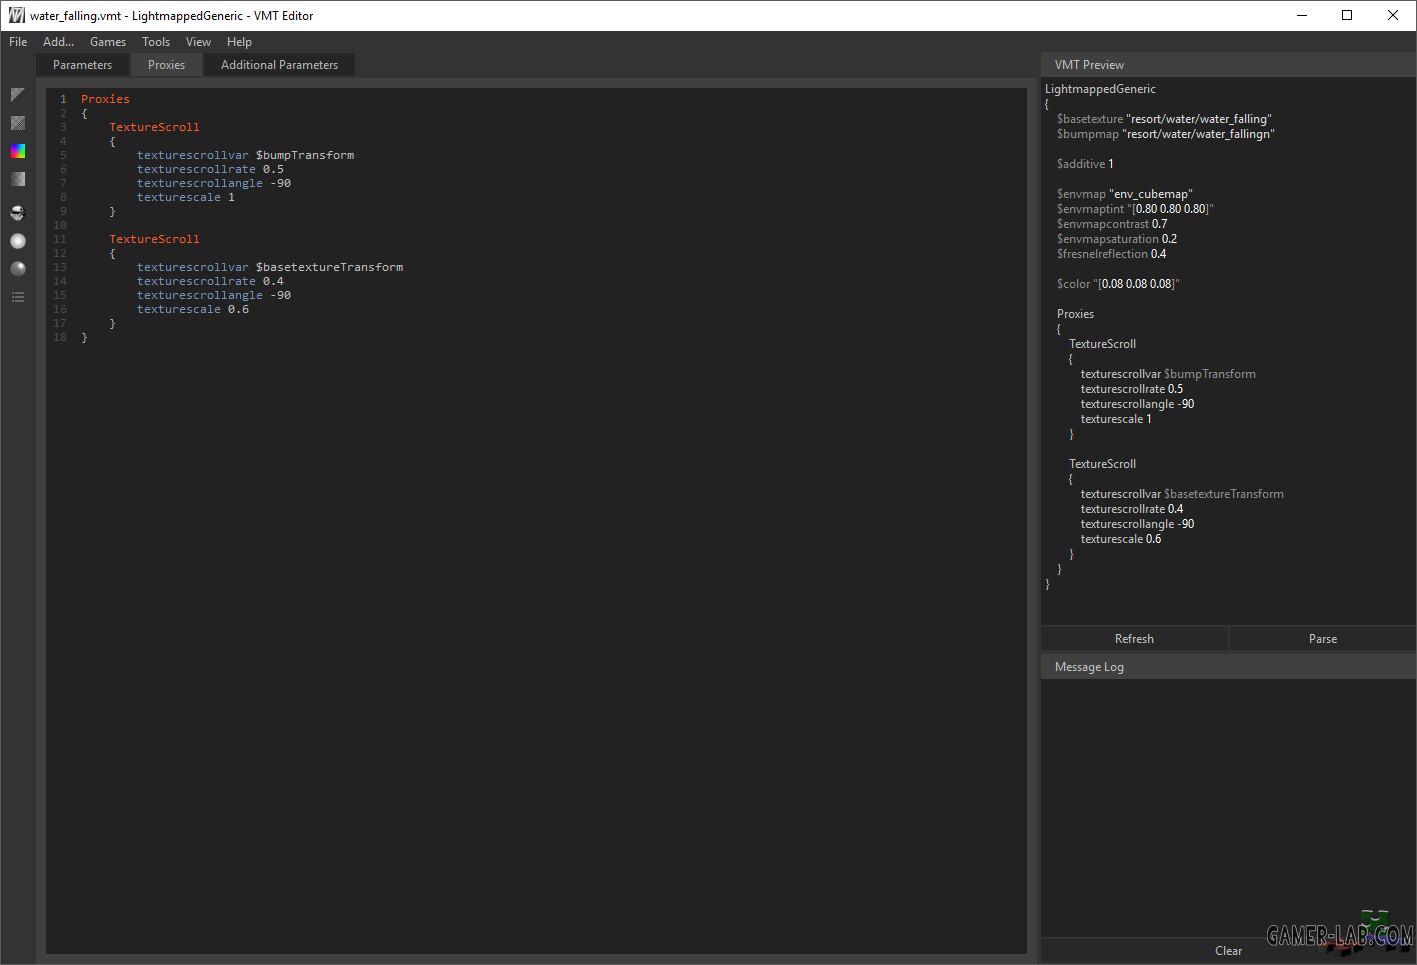Click the Refresh button under VMT Preview
Screen dimensions: 1417x965
[x=1134, y=639]
